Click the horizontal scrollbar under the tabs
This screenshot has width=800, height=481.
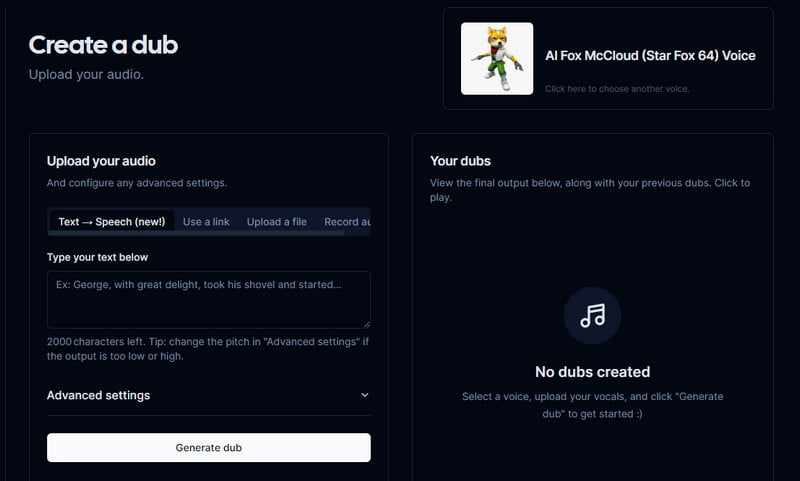tap(200, 234)
